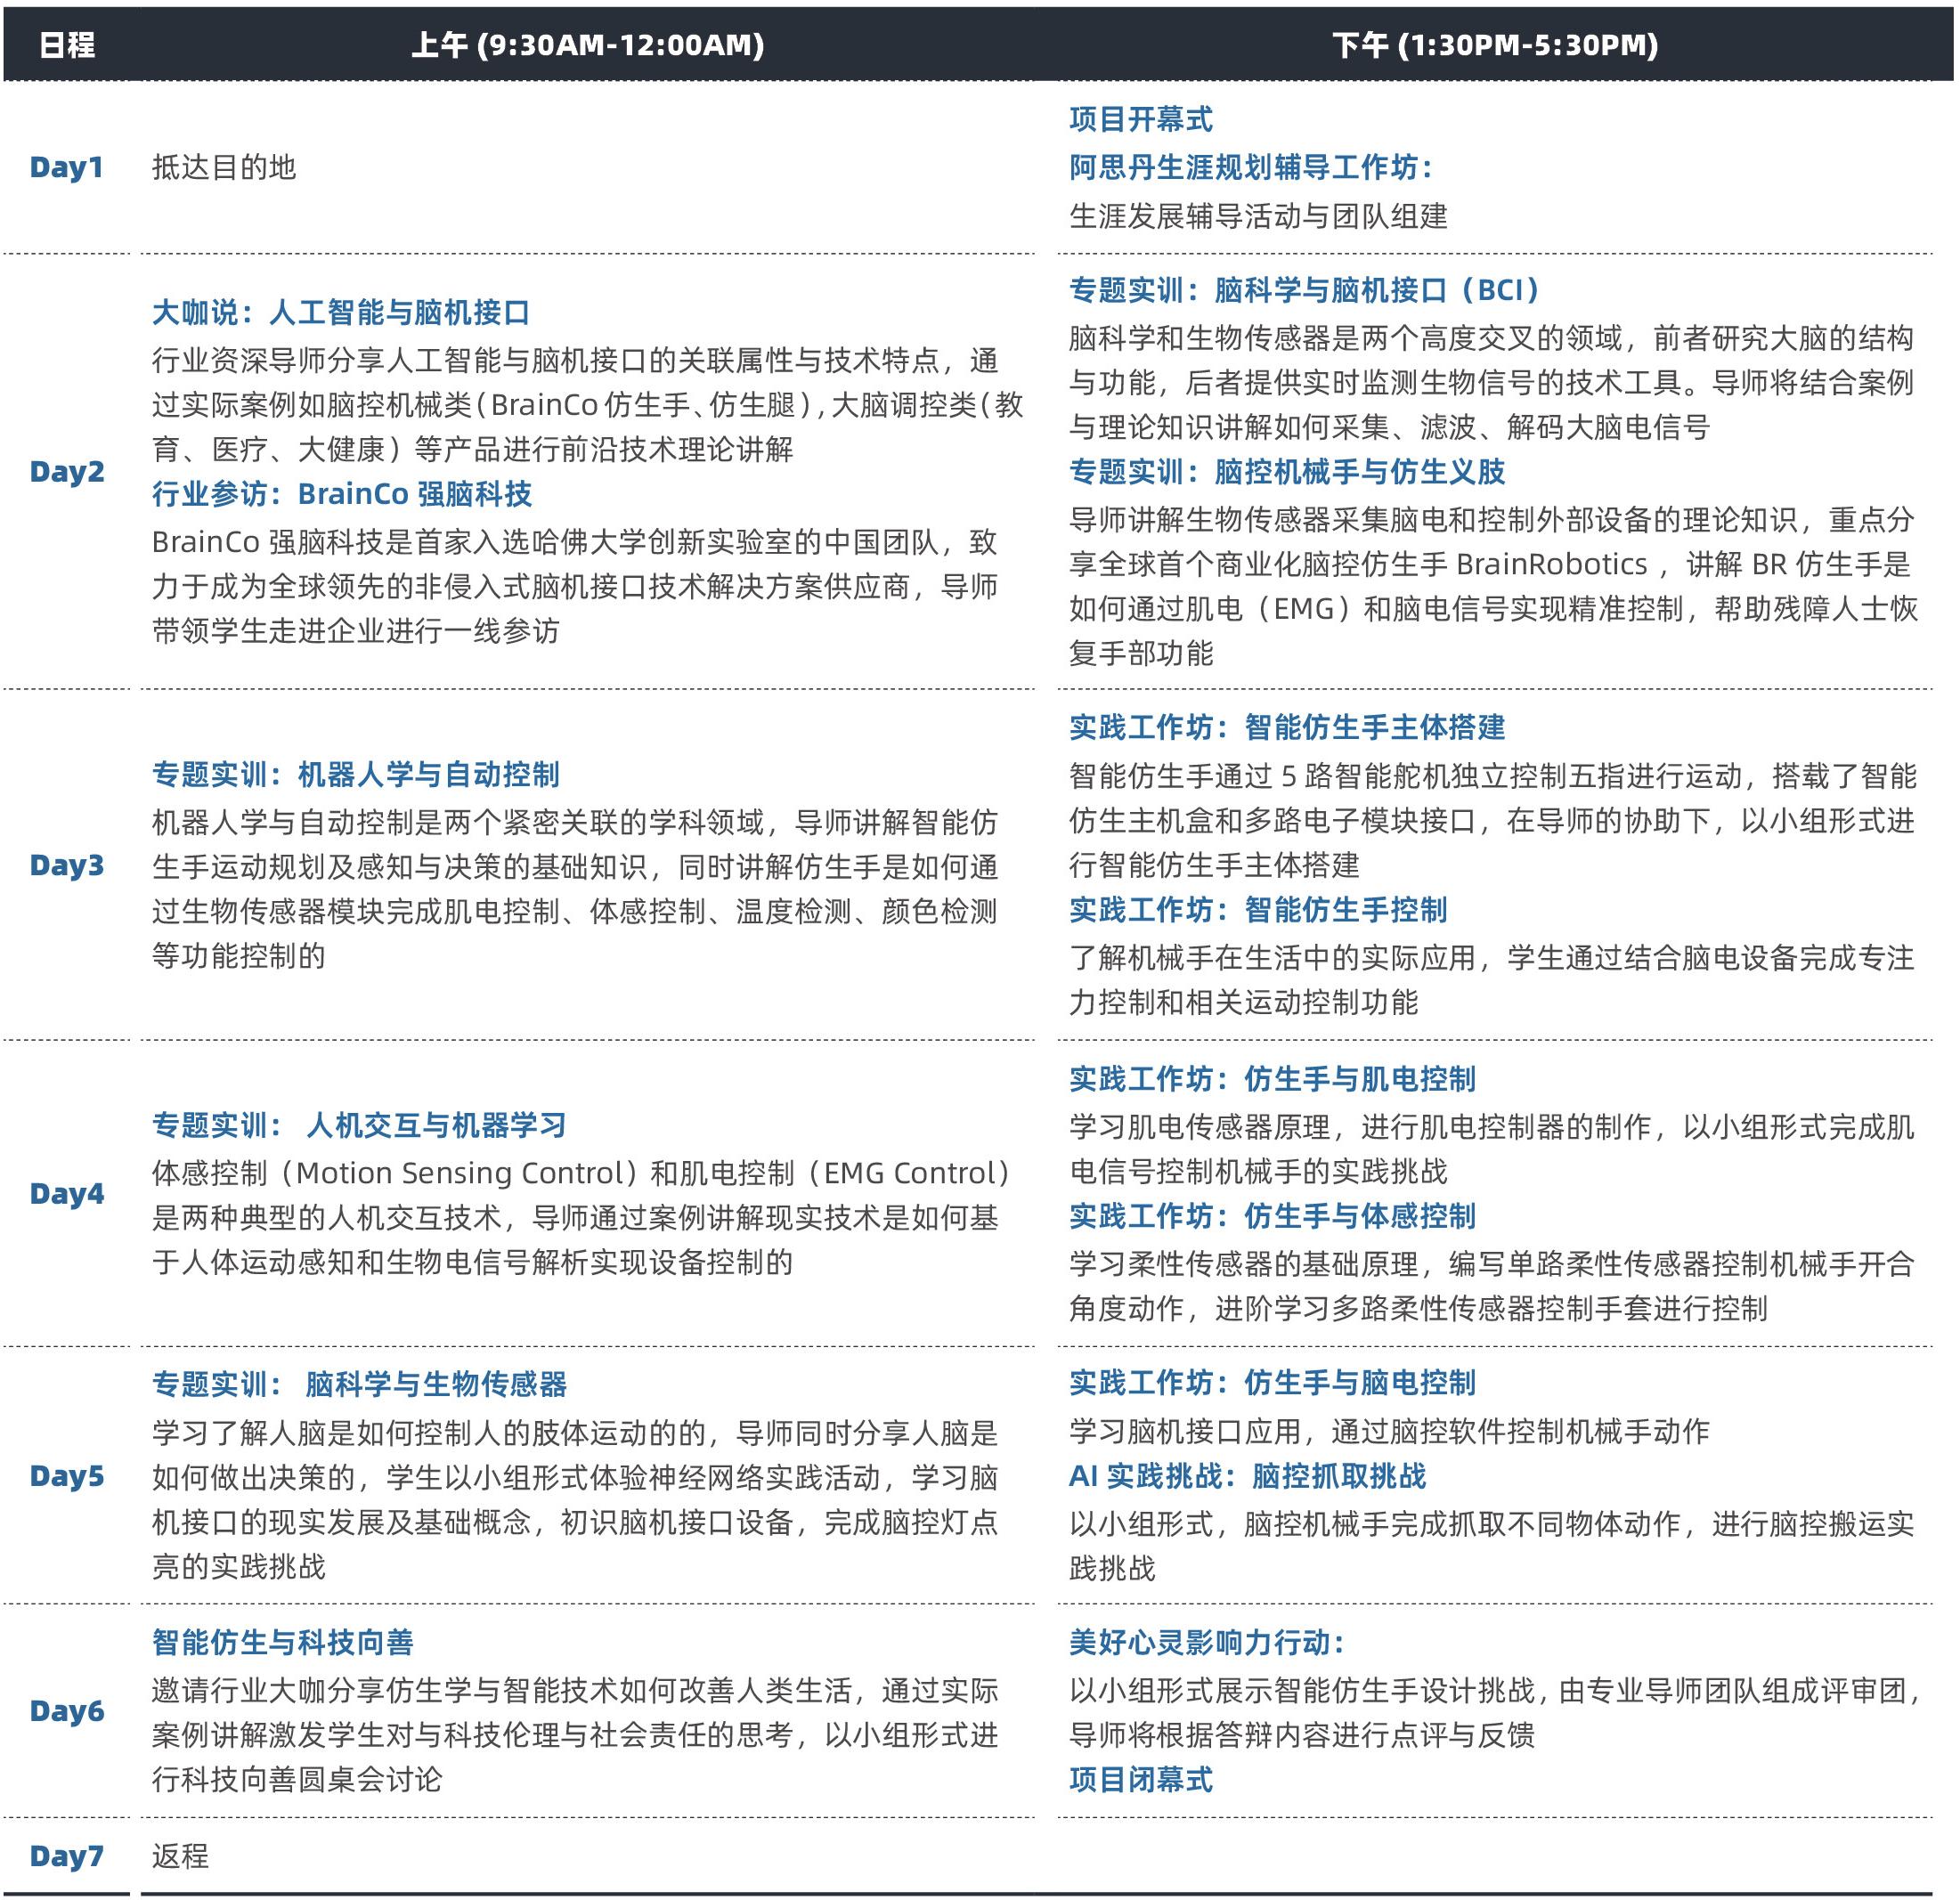
Task: Click 阿思丹生涯规划辅导工作坊 heading
Action: [1250, 167]
